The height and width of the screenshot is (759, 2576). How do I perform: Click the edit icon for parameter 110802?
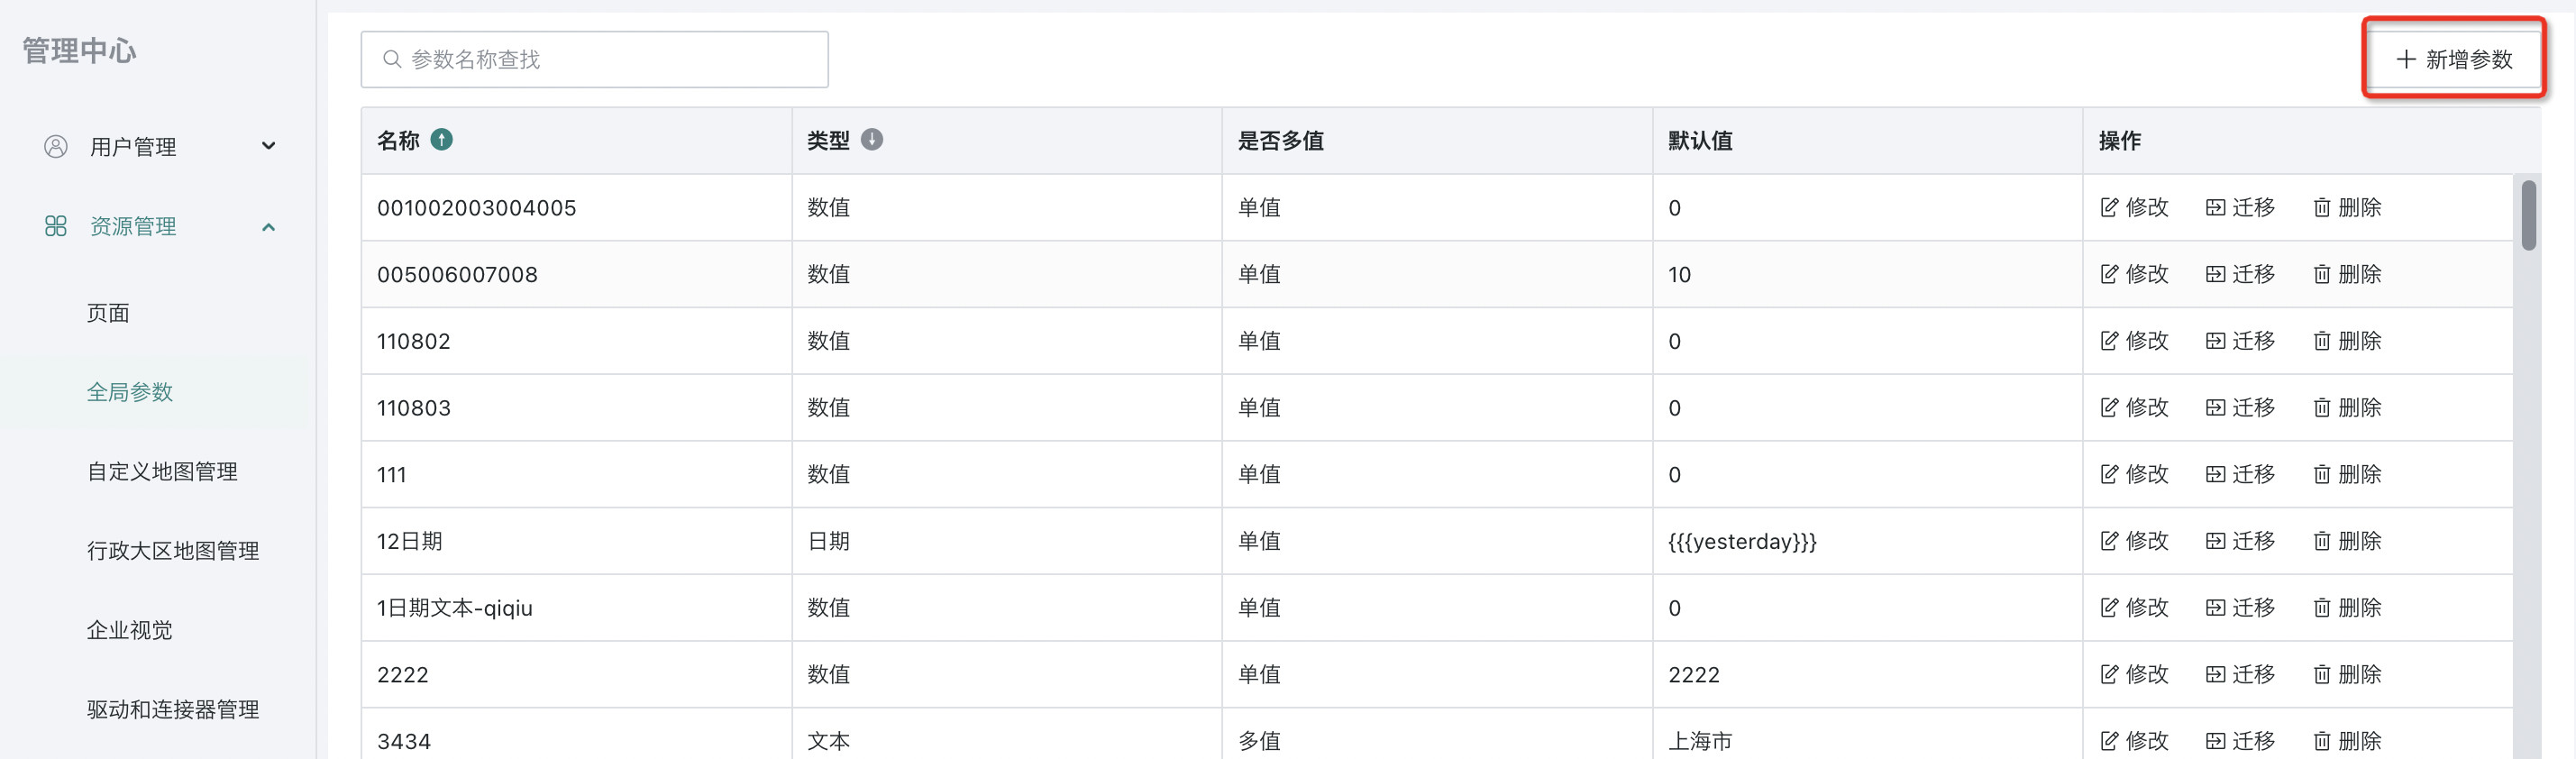(x=2109, y=341)
